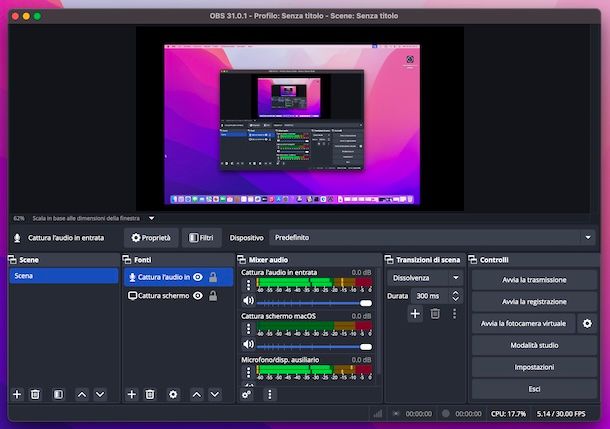
Task: Mute Cattura schermo macOS speaker
Action: (x=248, y=344)
